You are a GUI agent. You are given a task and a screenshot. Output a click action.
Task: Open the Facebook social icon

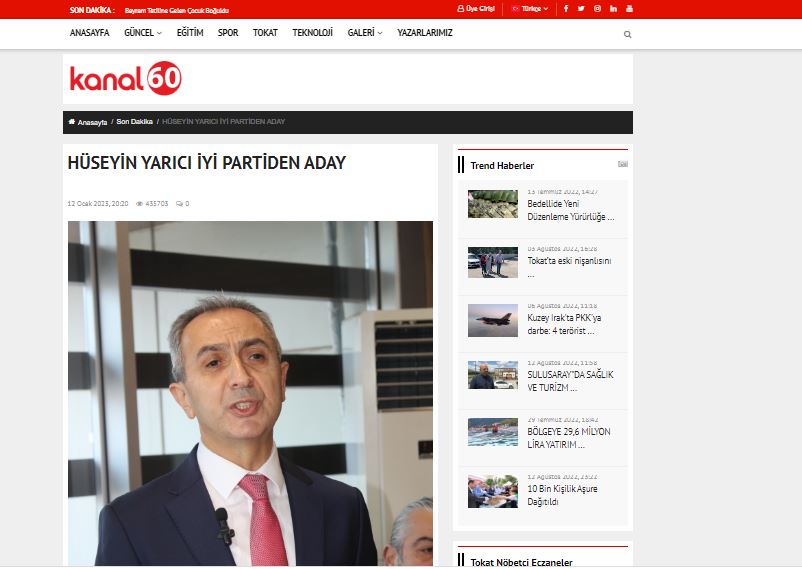click(x=566, y=9)
